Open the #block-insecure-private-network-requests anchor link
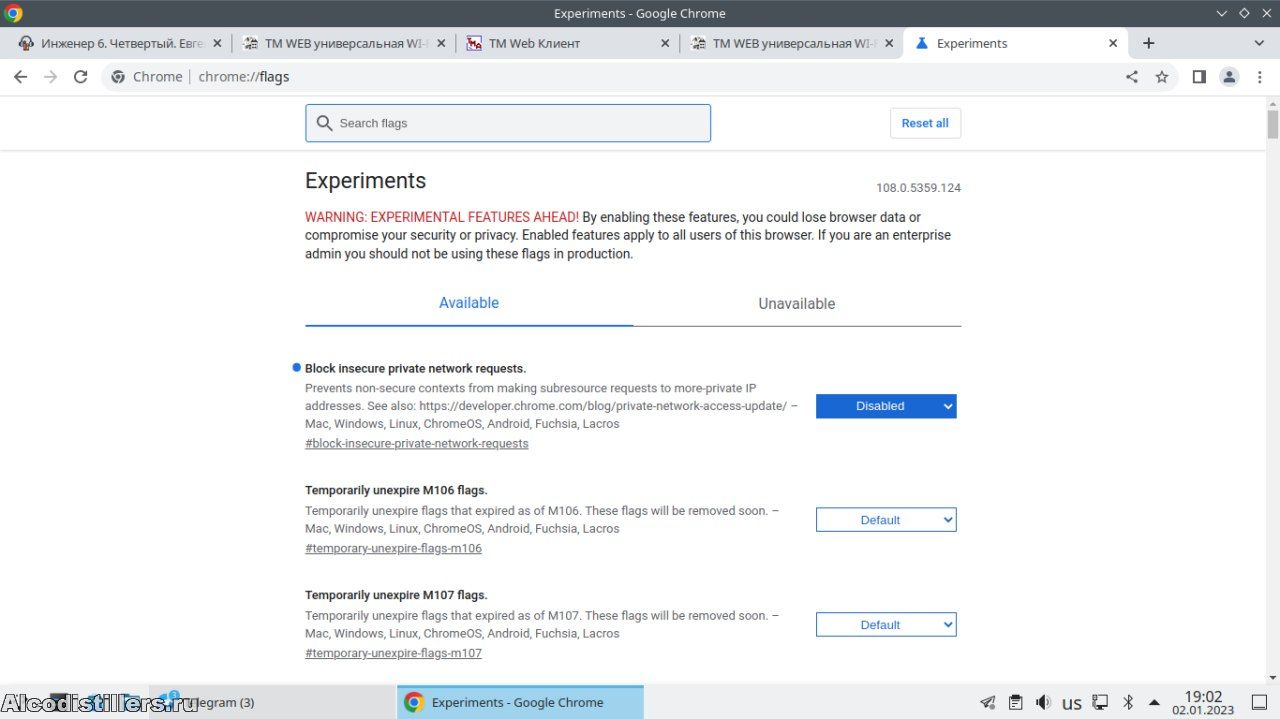 417,443
